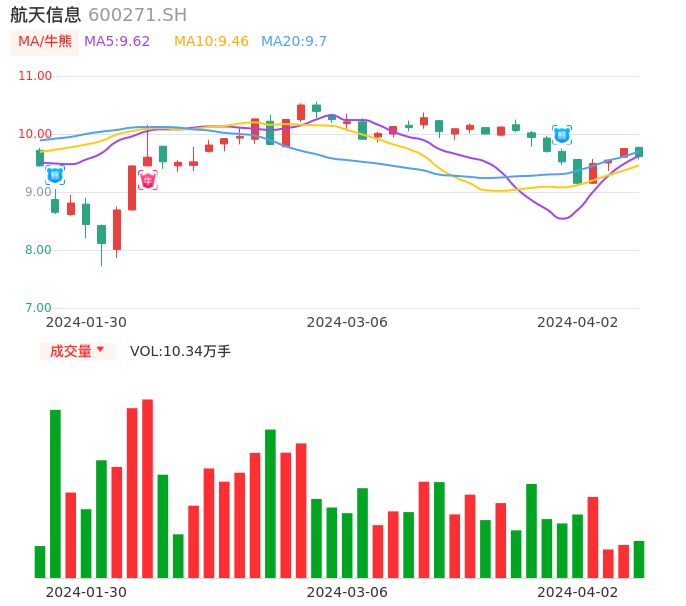Image resolution: width=686 pixels, height=606 pixels.
Task: Click the blue bear marker near April
Action: tap(562, 135)
